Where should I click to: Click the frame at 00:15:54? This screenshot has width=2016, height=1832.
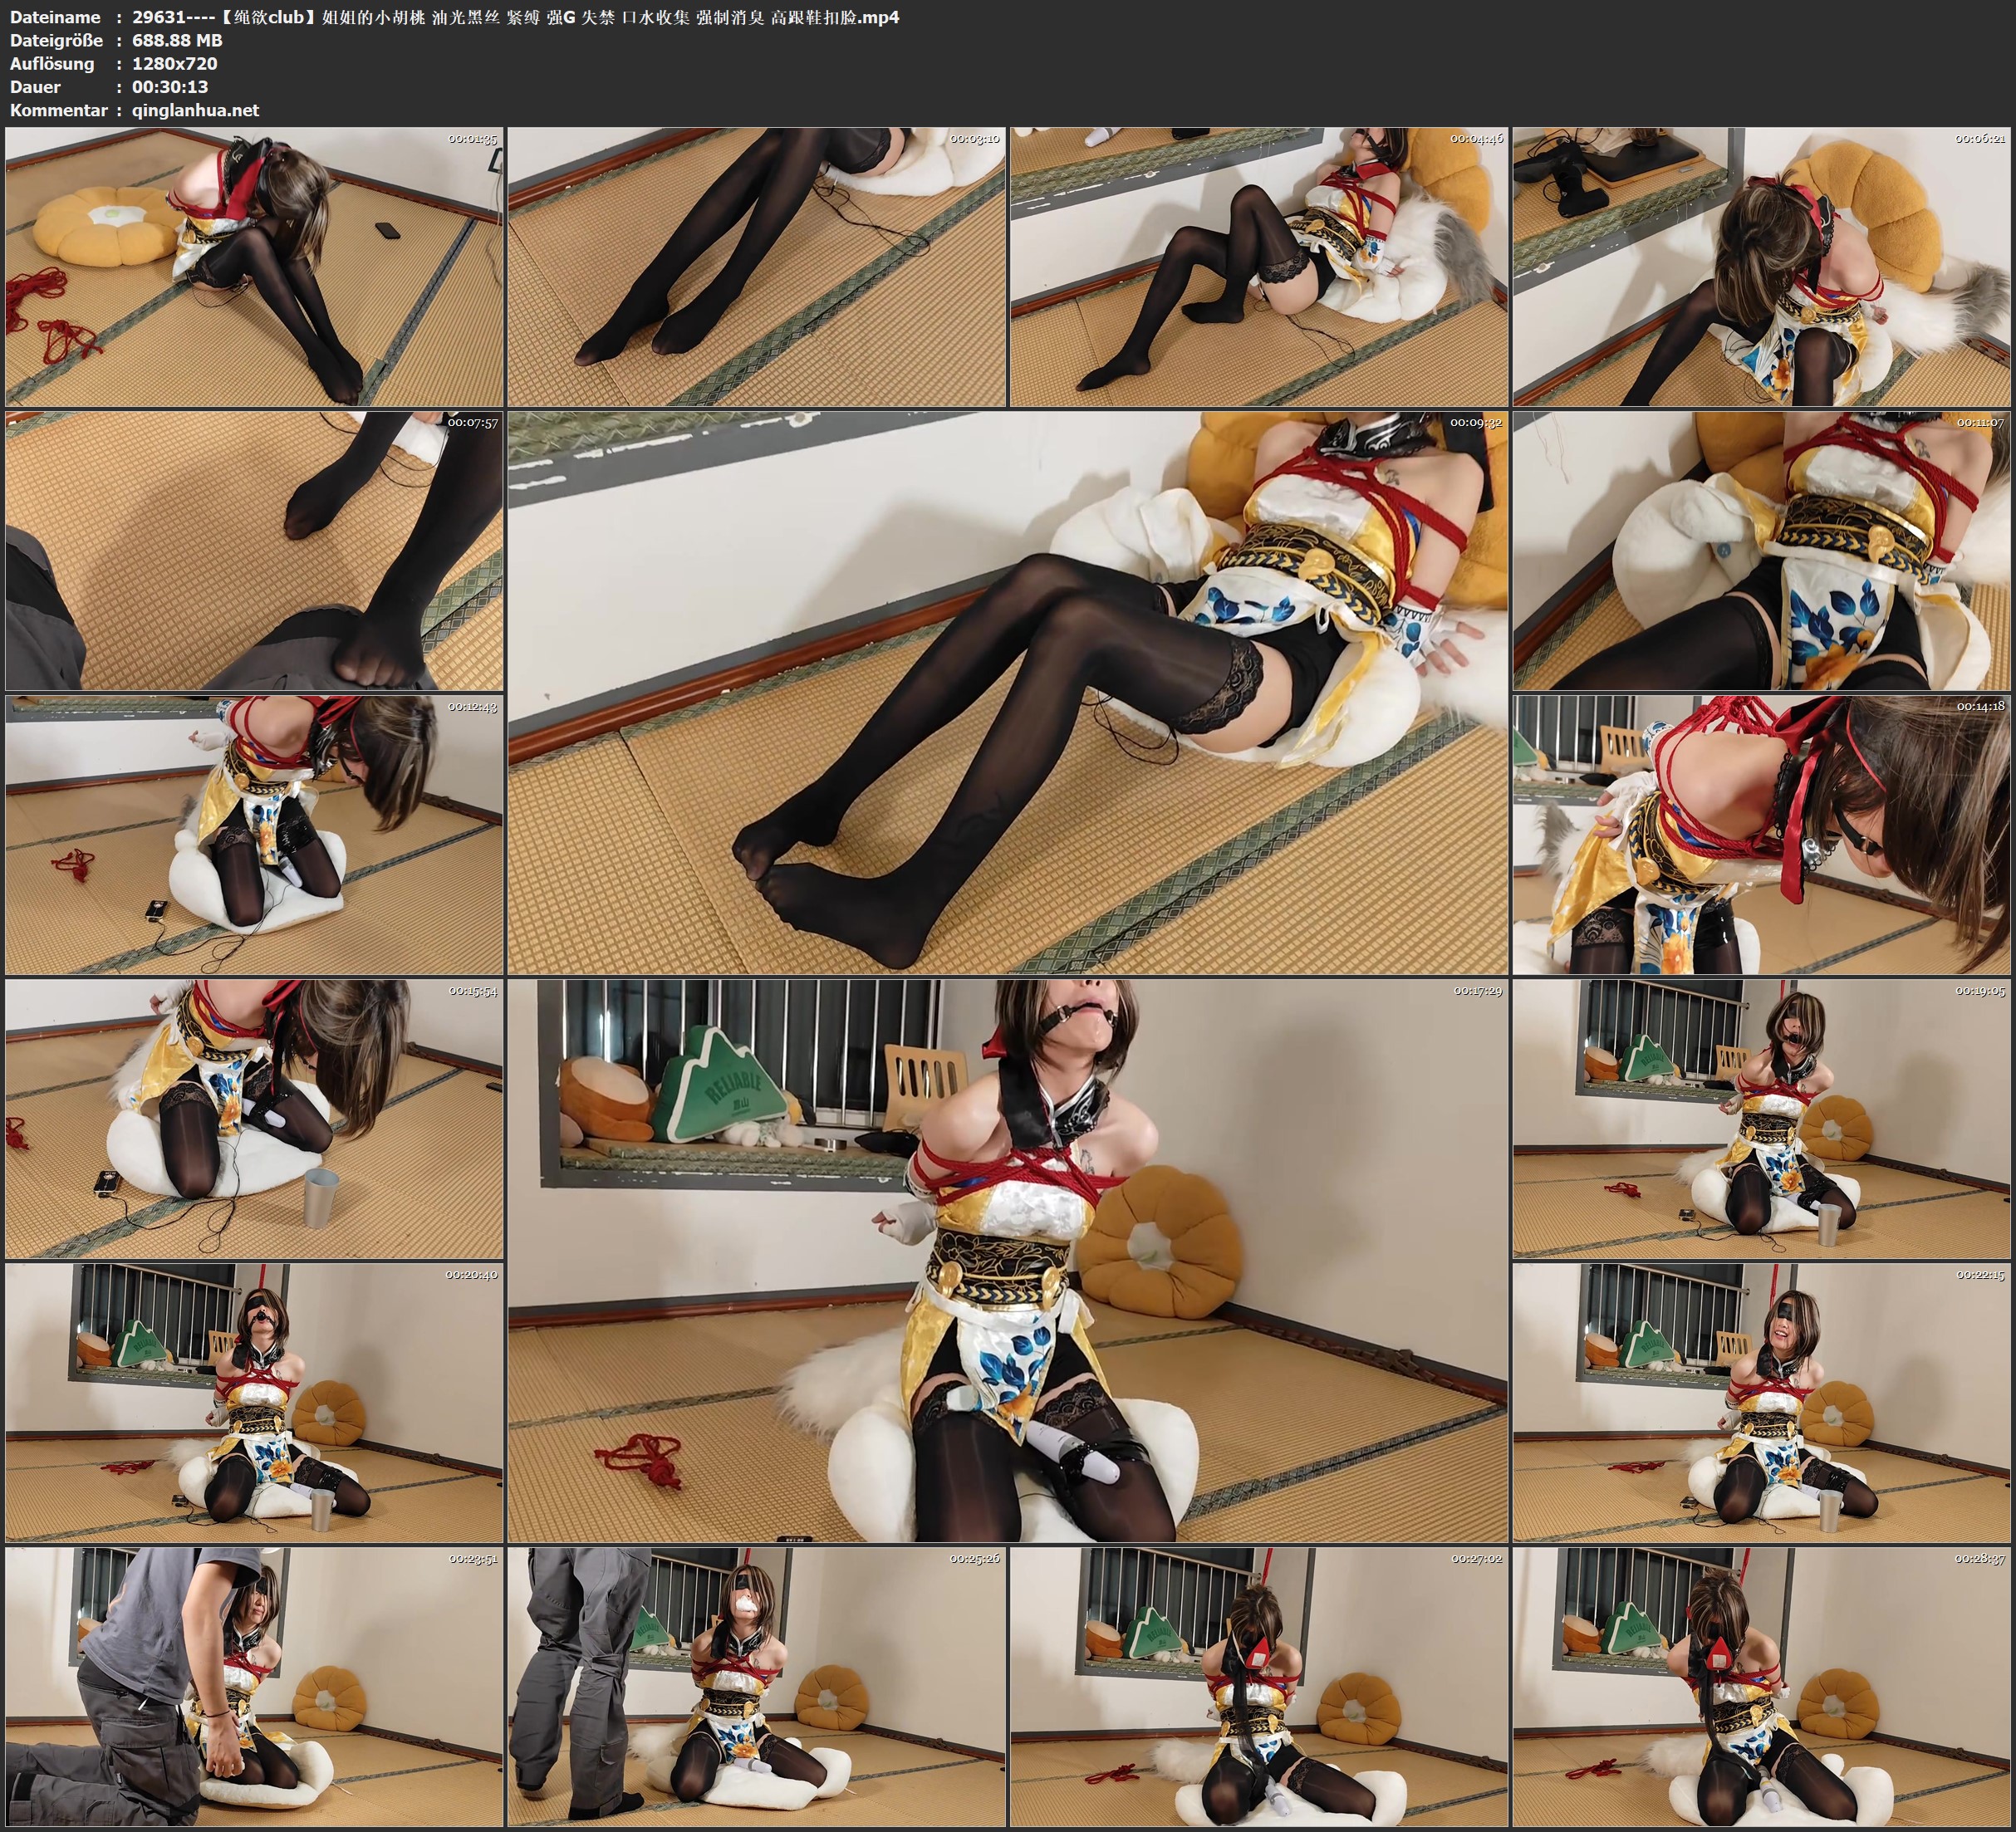(254, 1119)
